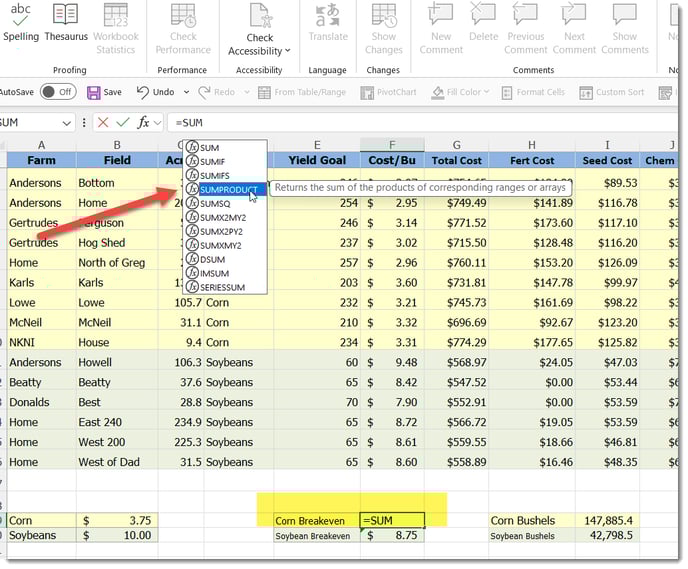The height and width of the screenshot is (569, 688).
Task: Click the Undo button
Action: click(x=155, y=92)
